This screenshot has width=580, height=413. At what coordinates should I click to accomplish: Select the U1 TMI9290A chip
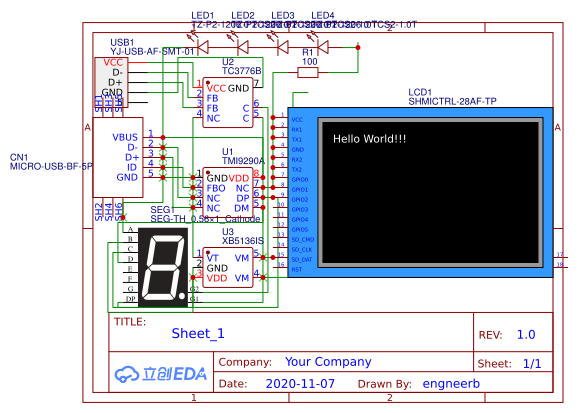click(228, 193)
